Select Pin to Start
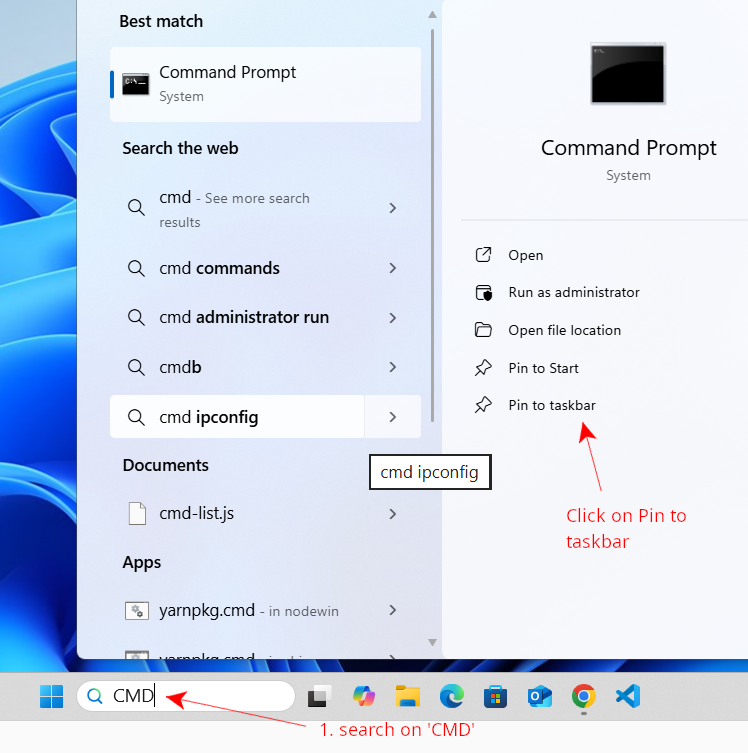This screenshot has width=748, height=753. [543, 368]
